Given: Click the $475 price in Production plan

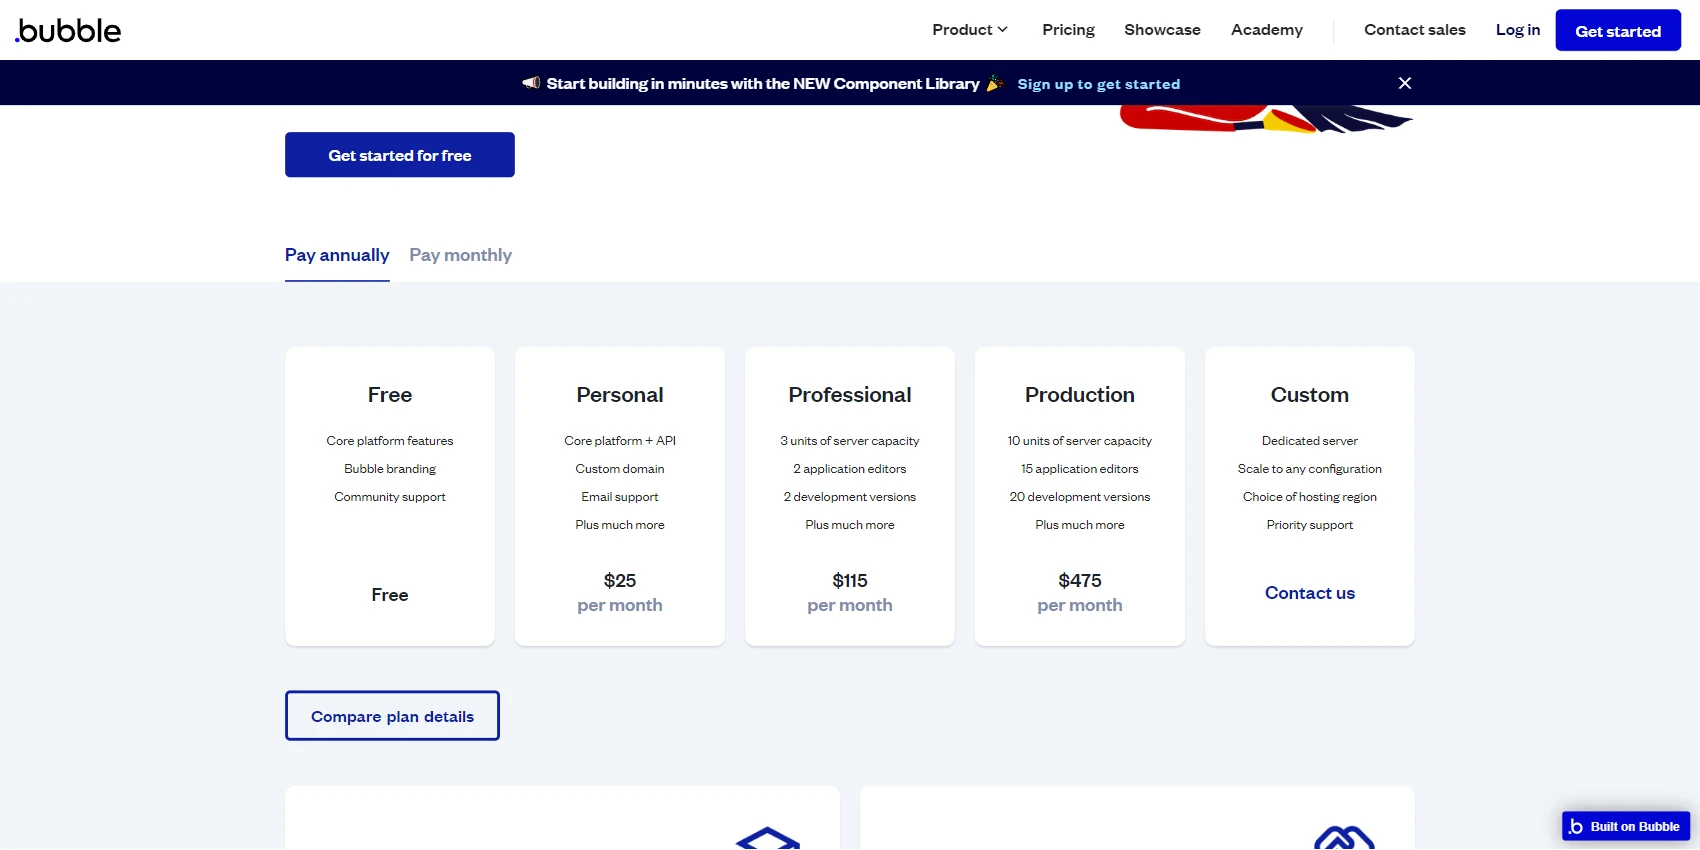Looking at the screenshot, I should [1080, 581].
